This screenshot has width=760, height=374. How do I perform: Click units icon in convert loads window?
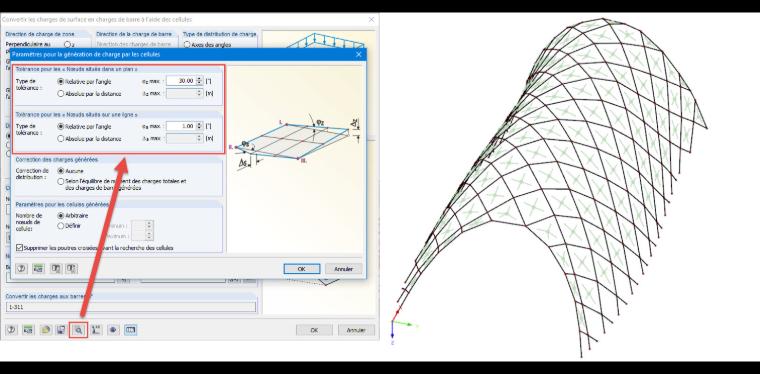(28, 330)
